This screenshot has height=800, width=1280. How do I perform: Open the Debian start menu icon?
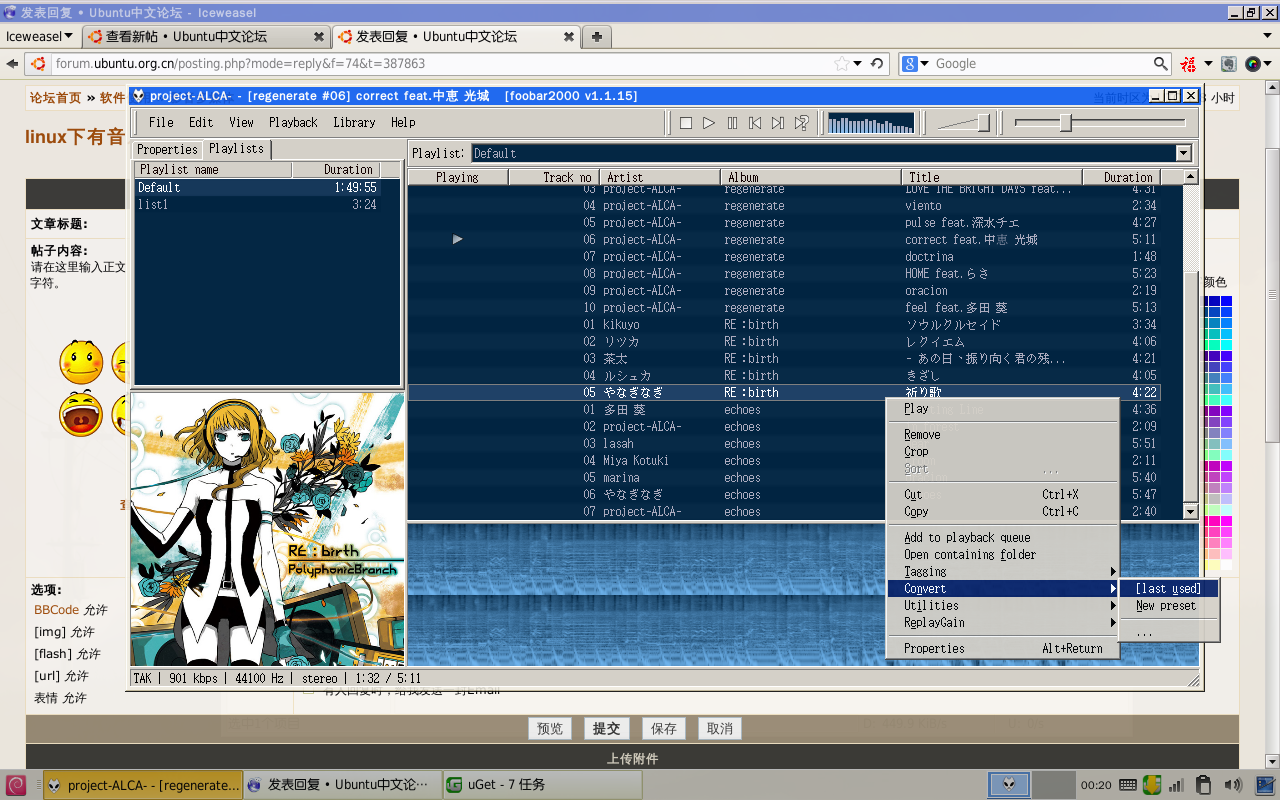(x=15, y=785)
